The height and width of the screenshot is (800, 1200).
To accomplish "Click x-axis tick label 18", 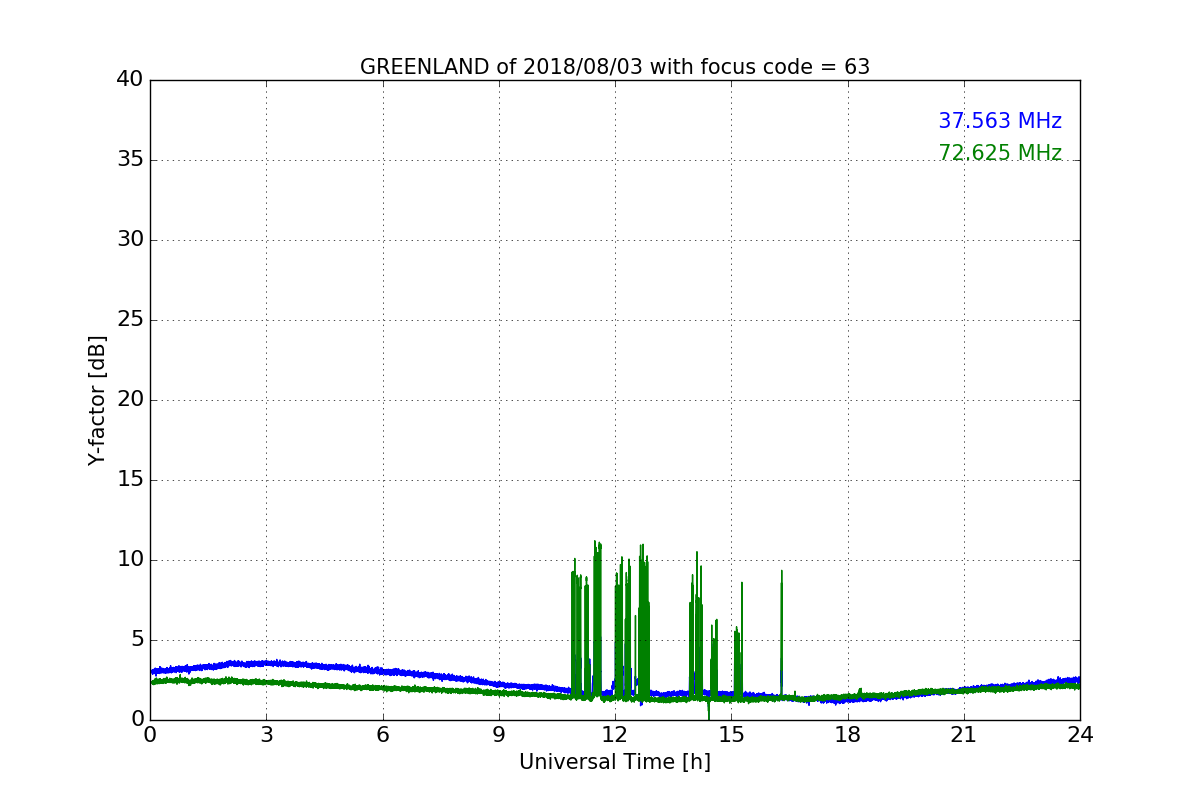I will tap(848, 735).
